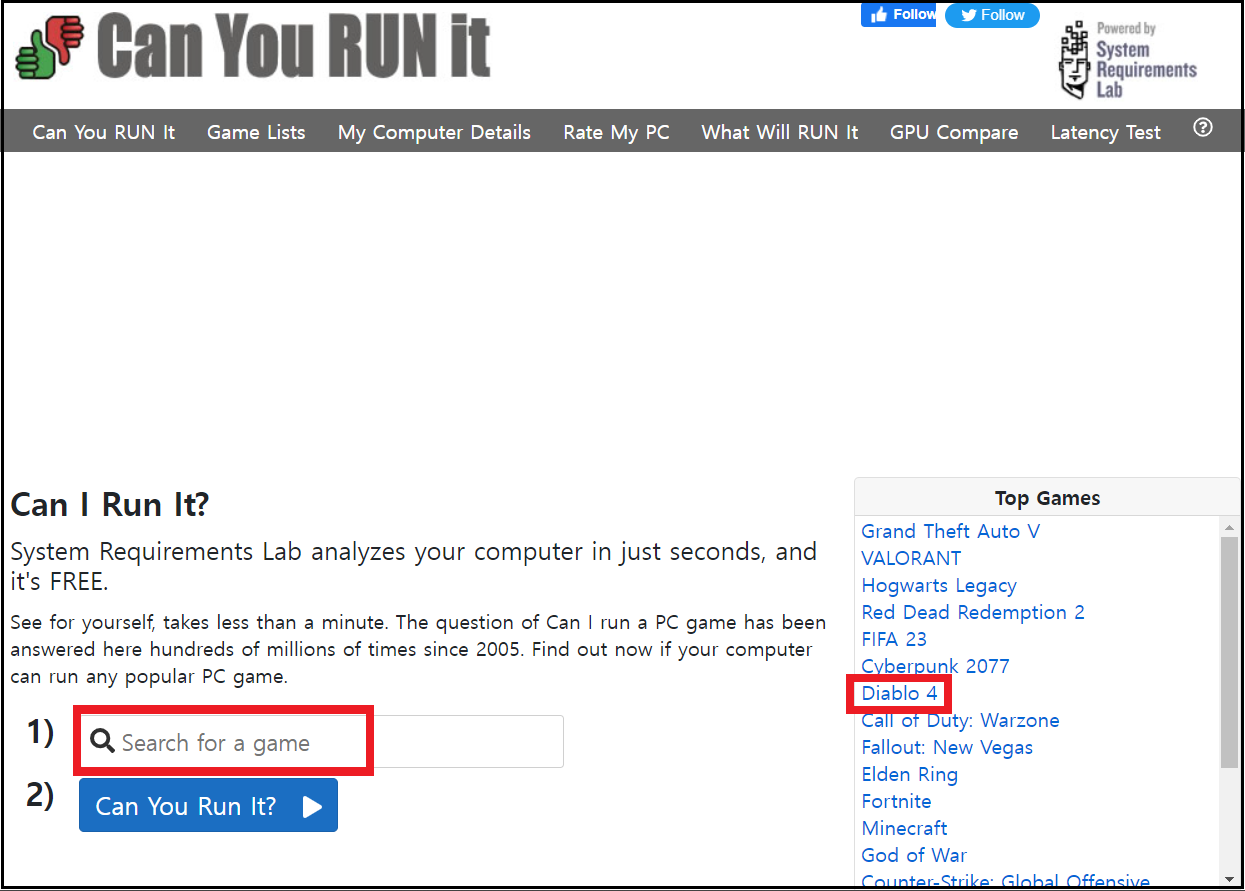Image resolution: width=1245 pixels, height=891 pixels.
Task: Select Diablo 4 in Top Games
Action: 899,693
